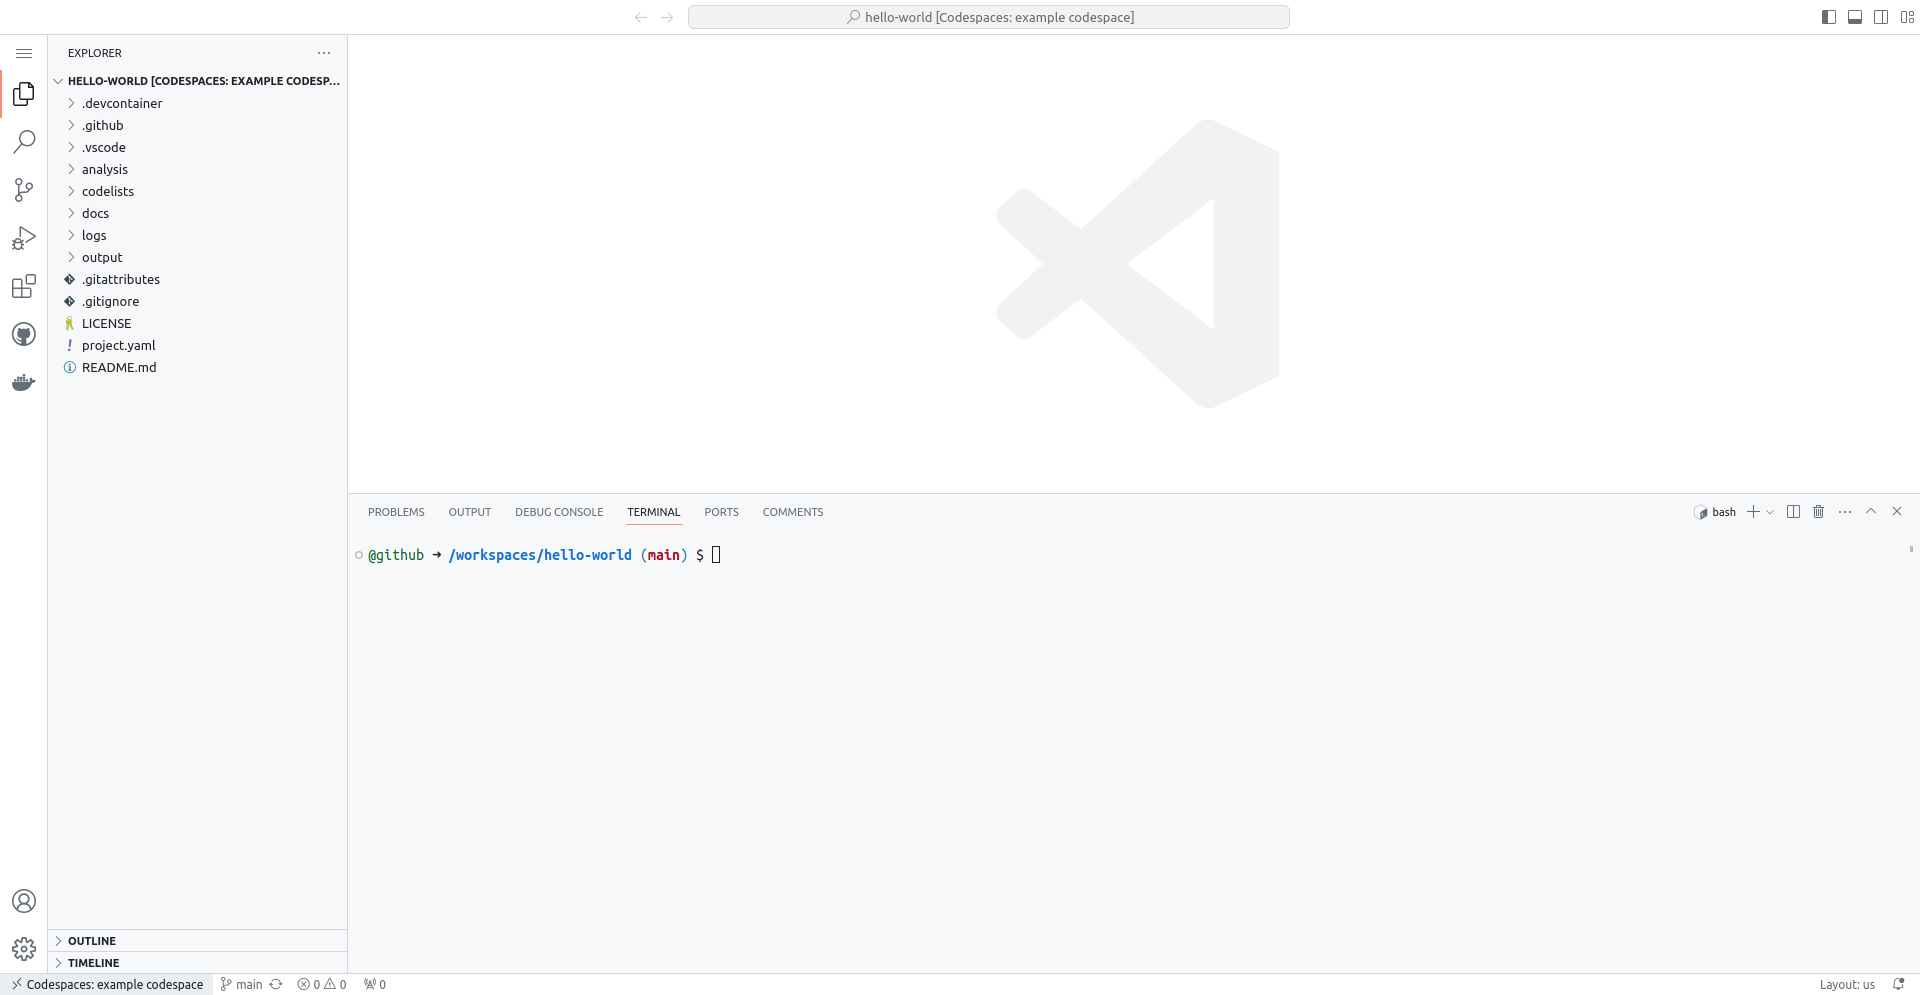
Task: Click the ports forwarded indicator showing 0
Action: [x=375, y=984]
